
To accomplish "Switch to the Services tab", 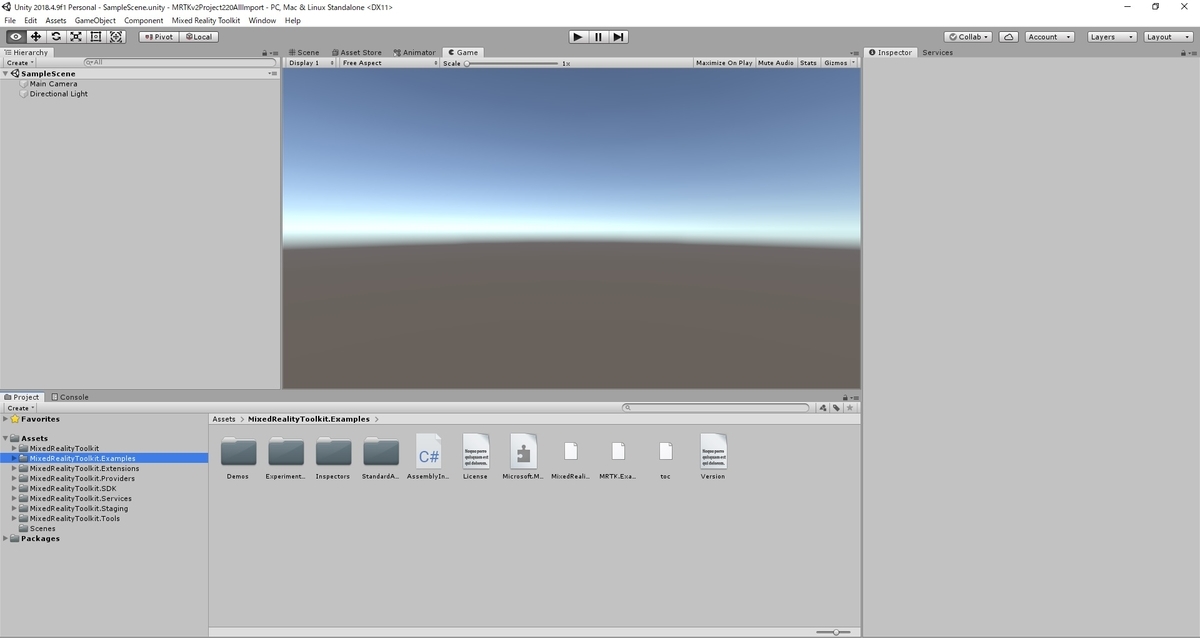I will (x=938, y=53).
